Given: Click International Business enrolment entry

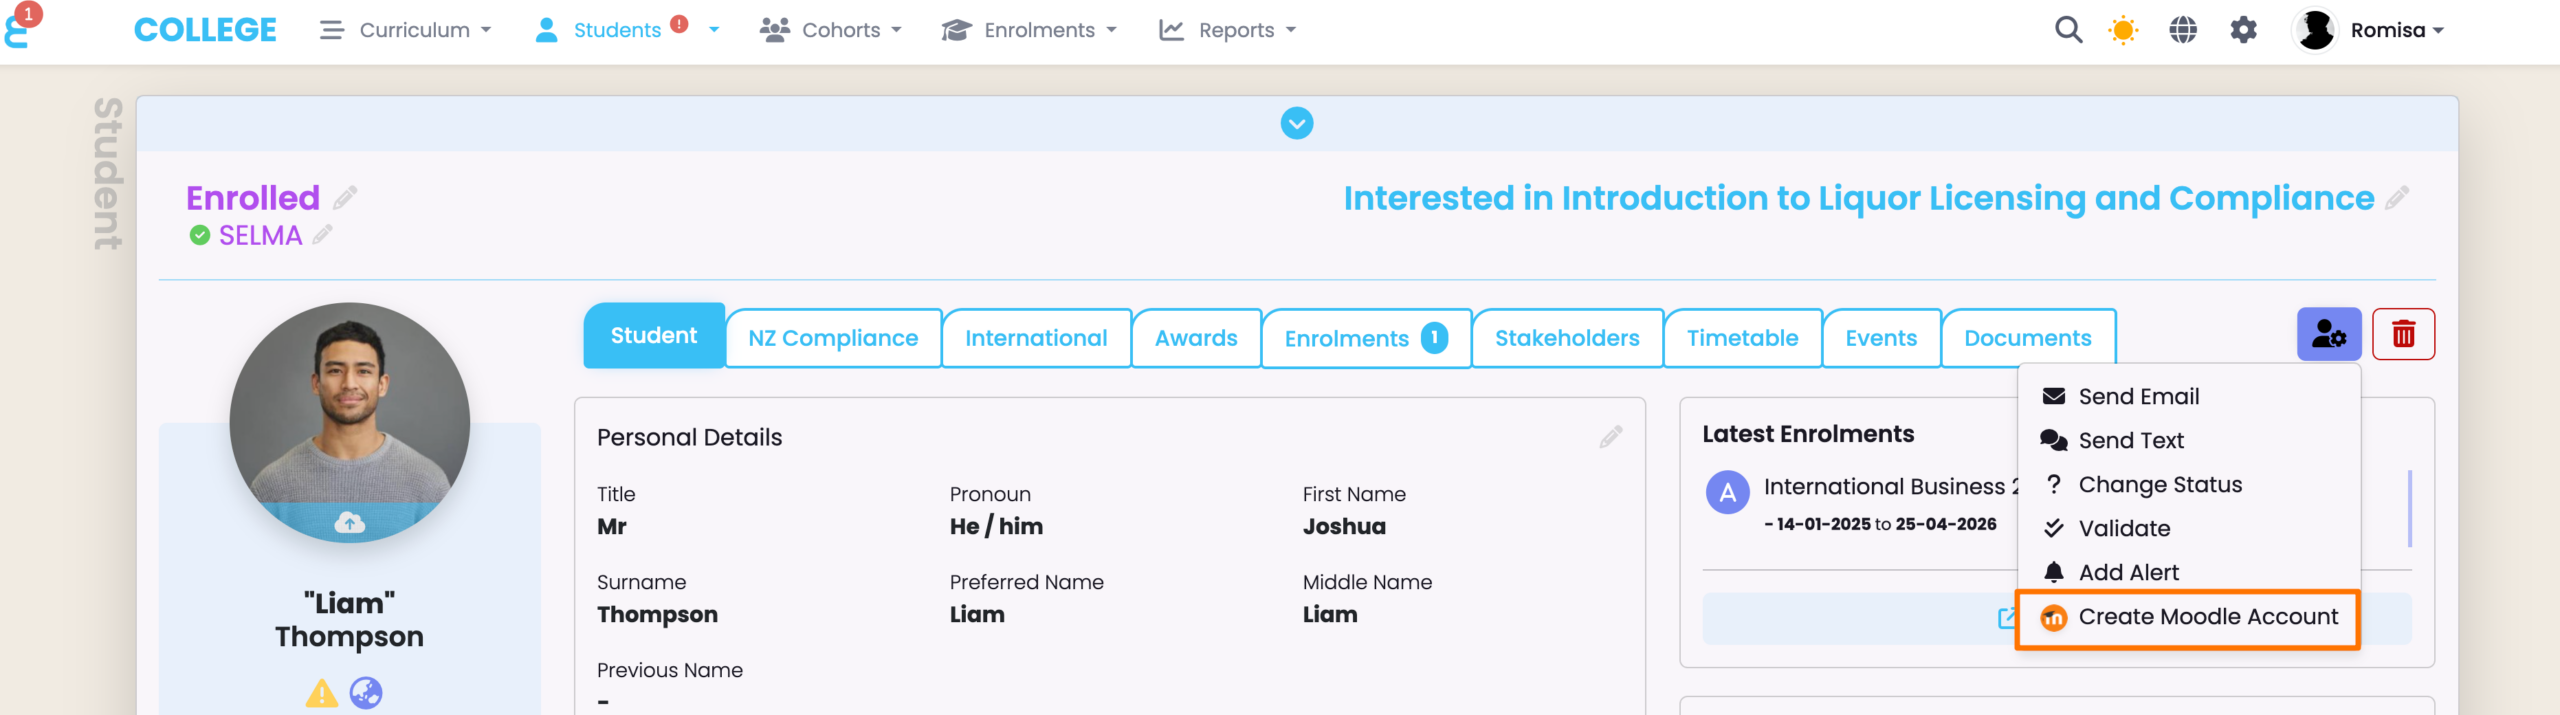Looking at the screenshot, I should 1883,487.
